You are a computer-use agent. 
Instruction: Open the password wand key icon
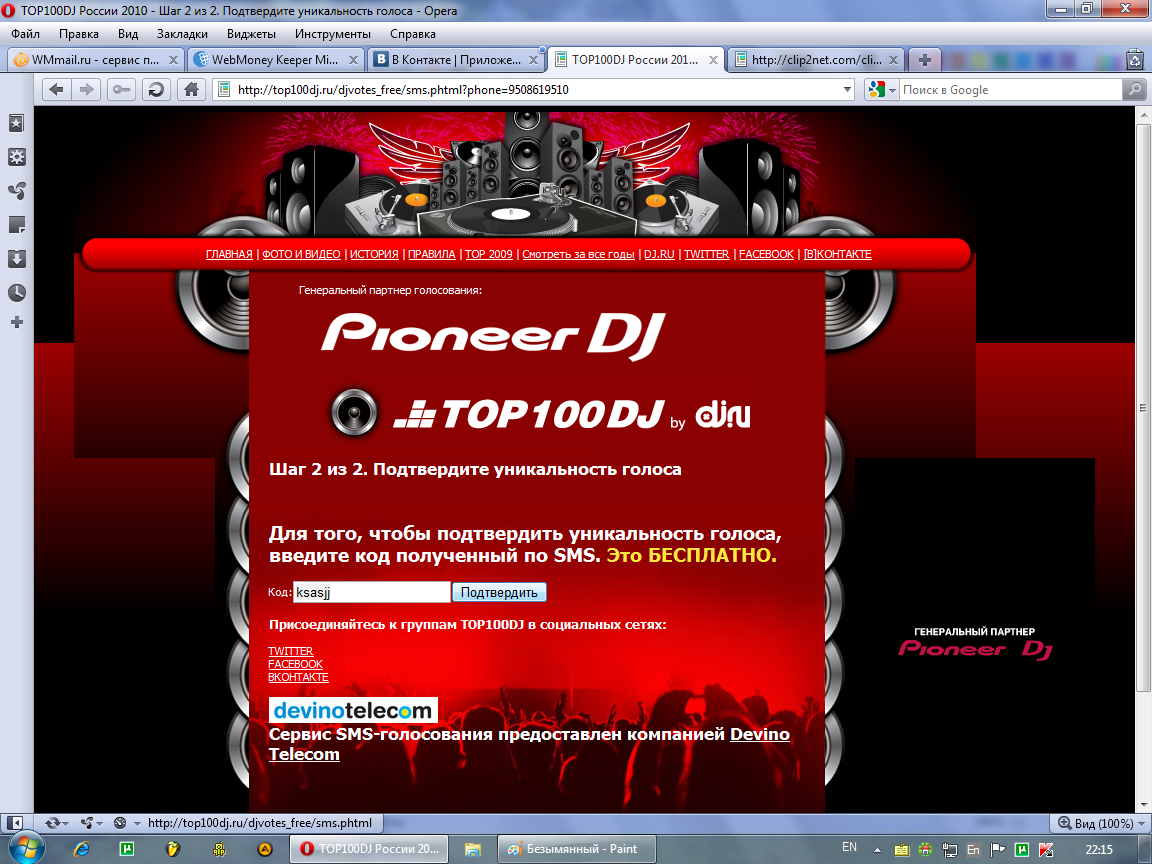point(121,90)
